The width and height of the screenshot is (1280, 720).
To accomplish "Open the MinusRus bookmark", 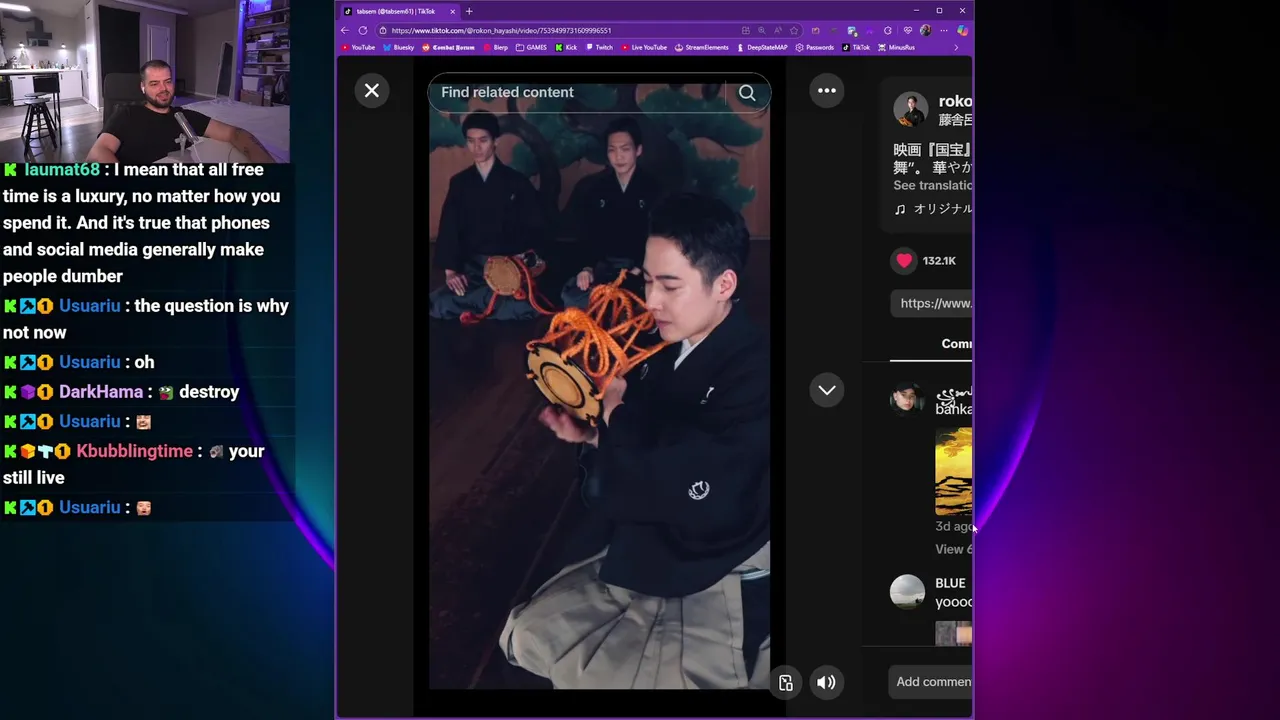I will click(x=896, y=47).
